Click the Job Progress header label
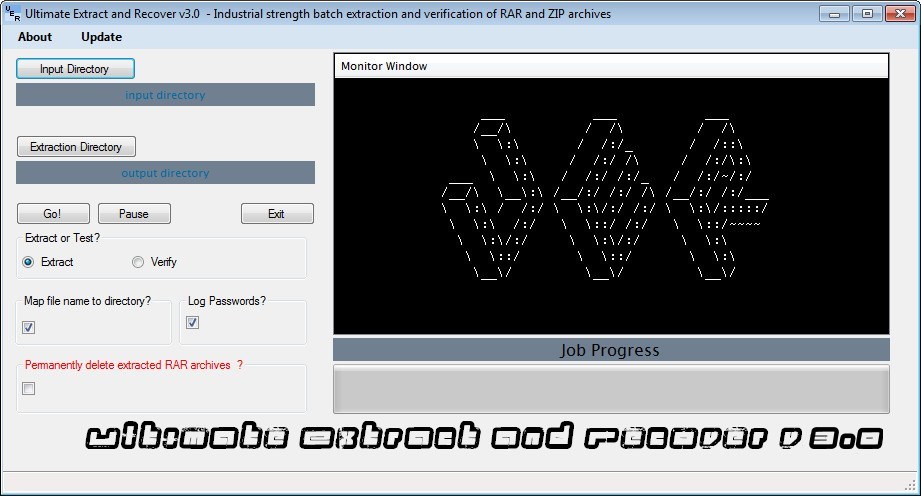This screenshot has width=921, height=496. pyautogui.click(x=610, y=350)
